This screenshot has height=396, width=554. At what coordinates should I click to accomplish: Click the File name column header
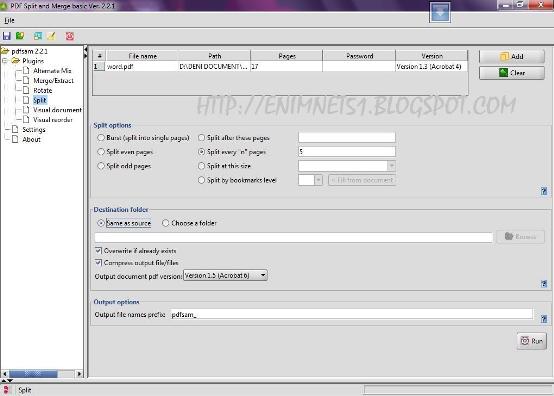coord(142,56)
